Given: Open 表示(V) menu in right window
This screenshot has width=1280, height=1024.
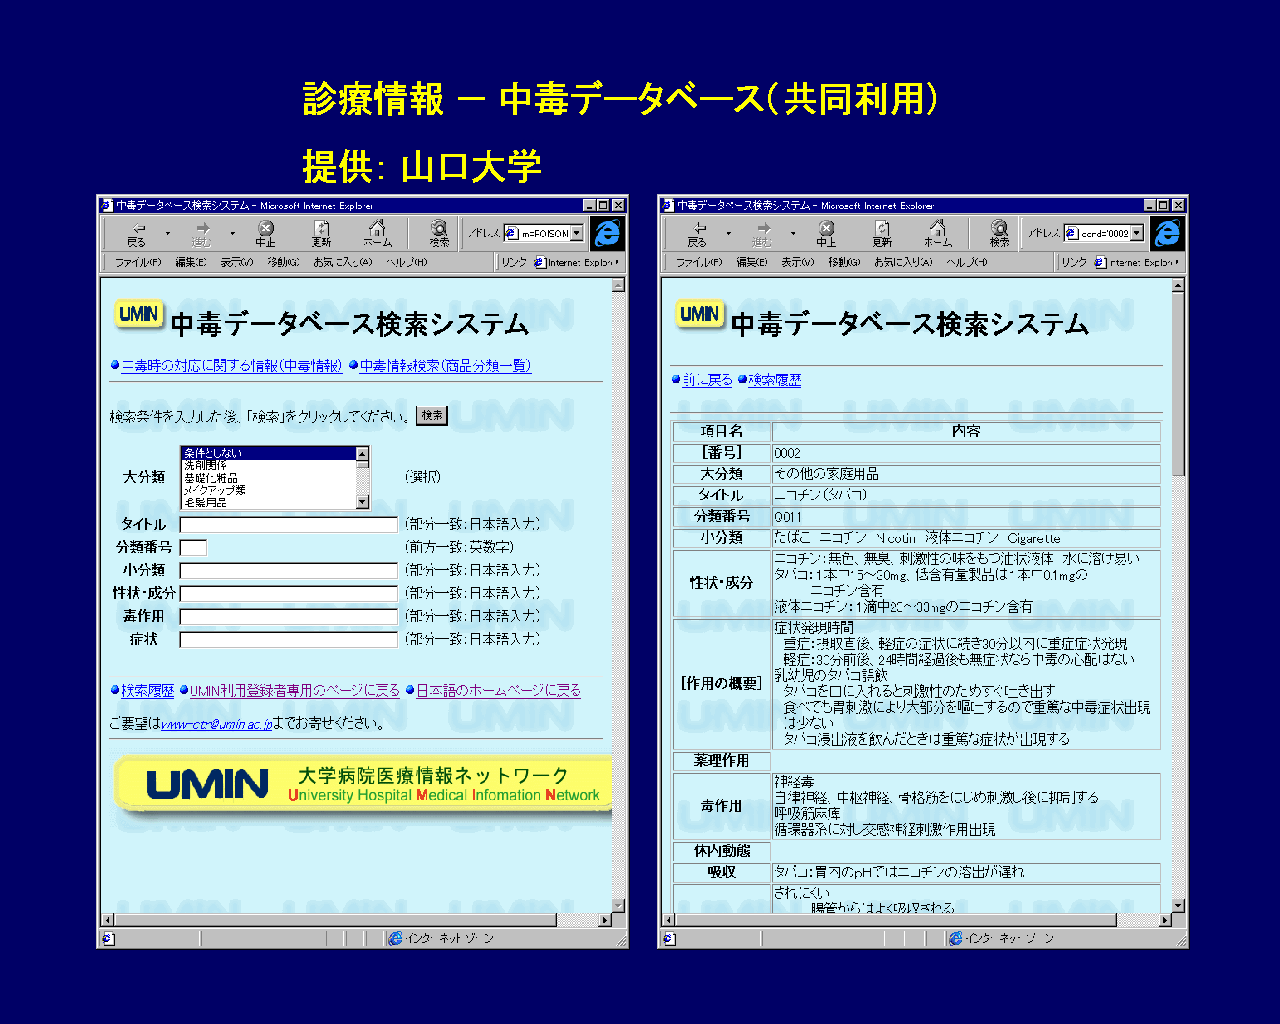Looking at the screenshot, I should click(x=797, y=262).
